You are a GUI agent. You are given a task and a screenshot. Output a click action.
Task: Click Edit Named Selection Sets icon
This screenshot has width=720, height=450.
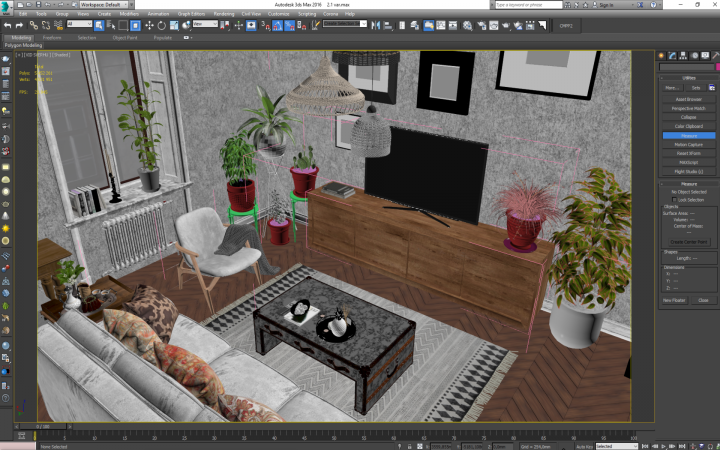[x=315, y=26]
